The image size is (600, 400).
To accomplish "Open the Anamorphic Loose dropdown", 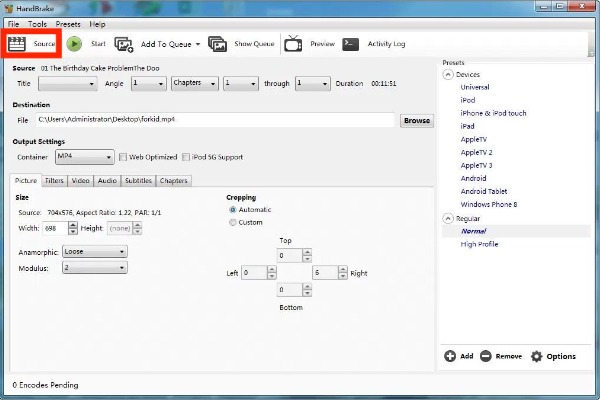I will (x=95, y=251).
